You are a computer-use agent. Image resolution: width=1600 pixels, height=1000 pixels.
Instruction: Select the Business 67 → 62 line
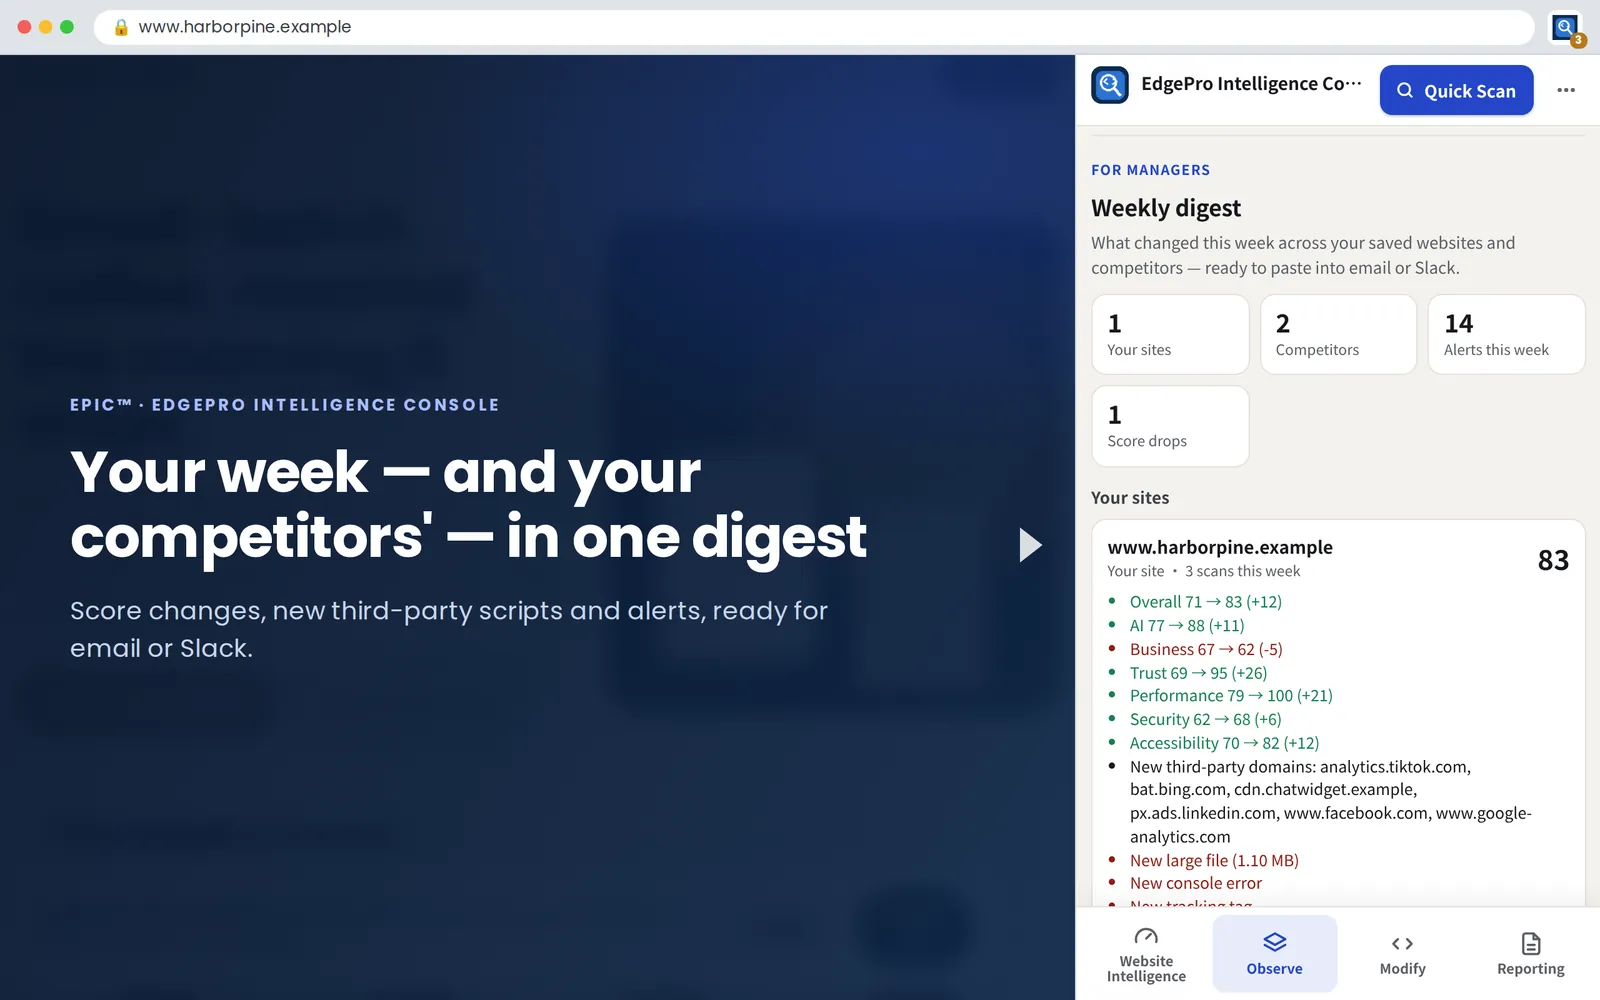1206,649
